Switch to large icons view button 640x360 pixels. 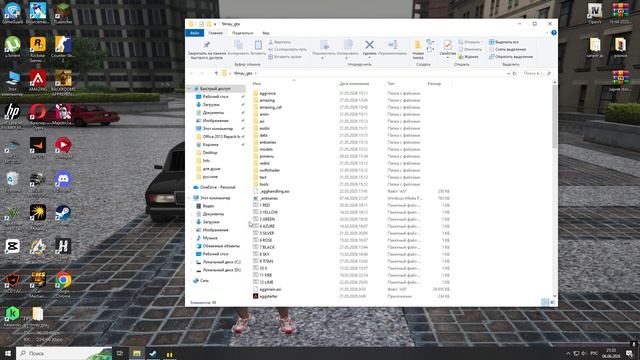tap(552, 302)
